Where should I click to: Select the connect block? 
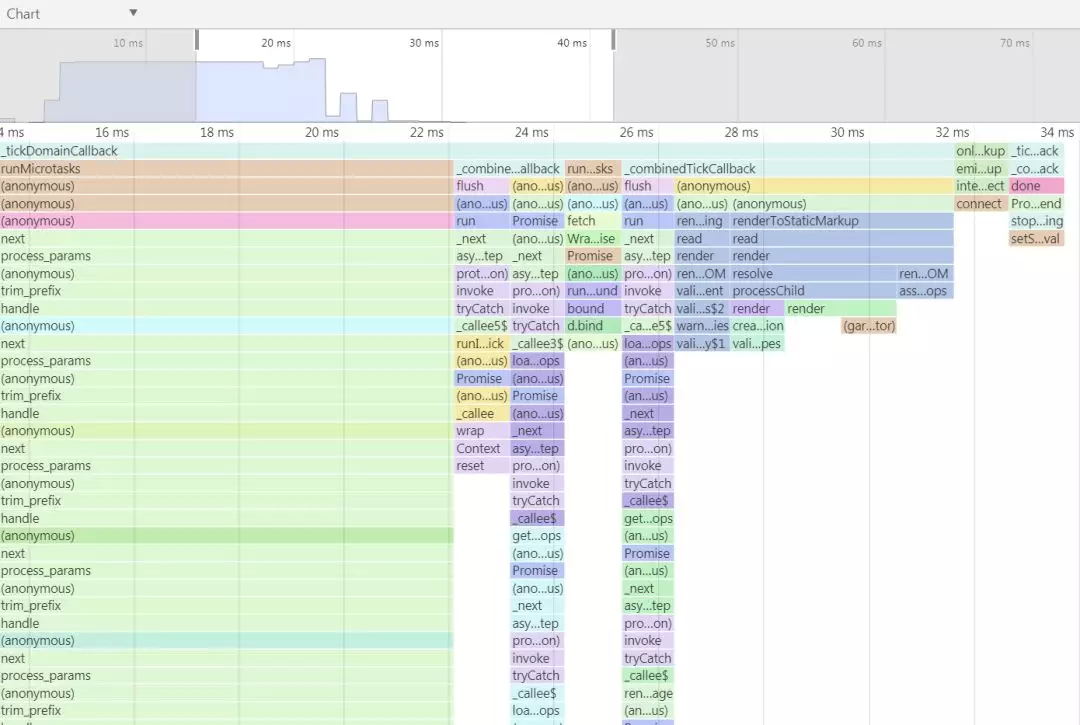(980, 204)
